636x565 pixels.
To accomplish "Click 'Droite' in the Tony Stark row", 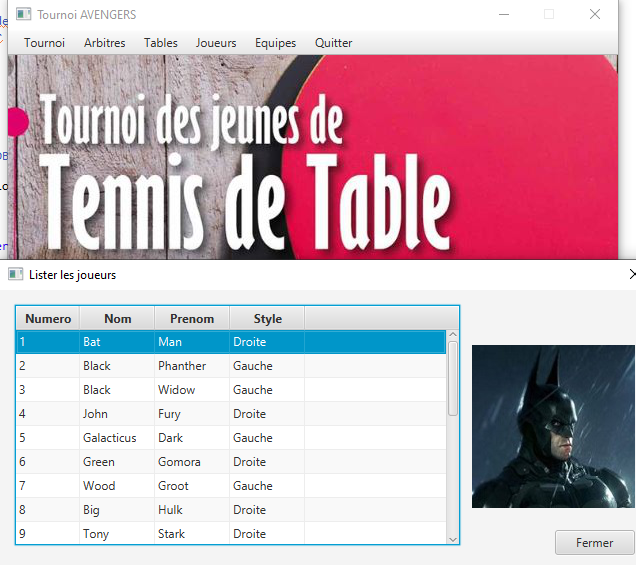I will coord(267,533).
